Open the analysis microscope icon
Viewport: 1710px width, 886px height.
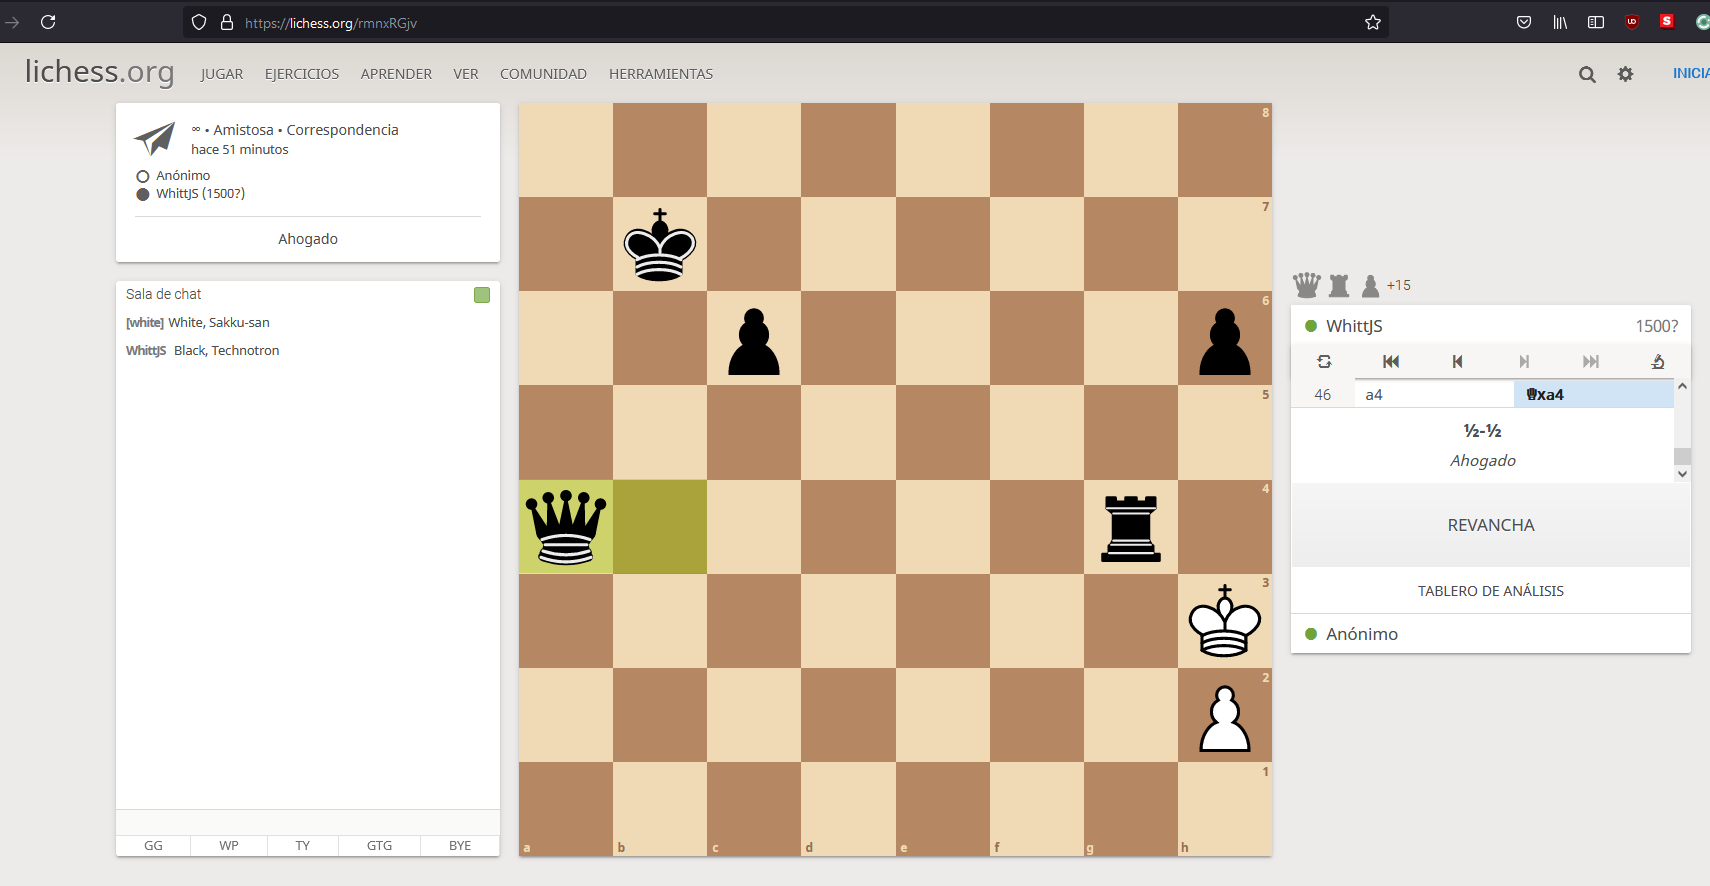coord(1657,362)
